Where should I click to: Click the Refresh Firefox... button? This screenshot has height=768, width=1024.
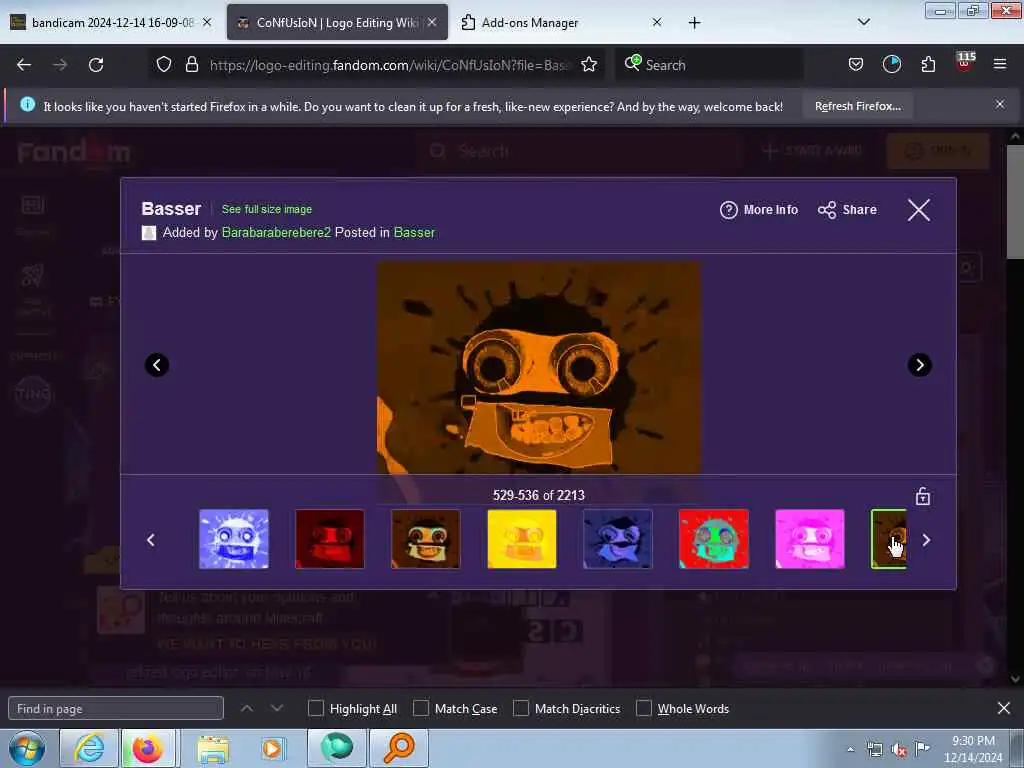857,106
